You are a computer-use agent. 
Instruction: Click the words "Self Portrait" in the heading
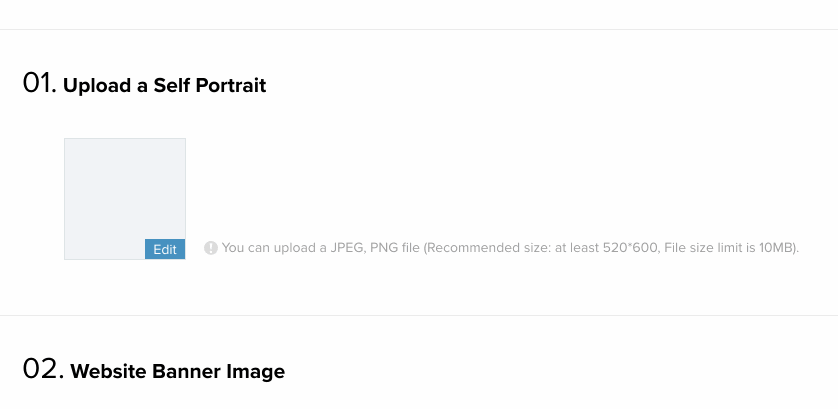pyautogui.click(x=209, y=86)
